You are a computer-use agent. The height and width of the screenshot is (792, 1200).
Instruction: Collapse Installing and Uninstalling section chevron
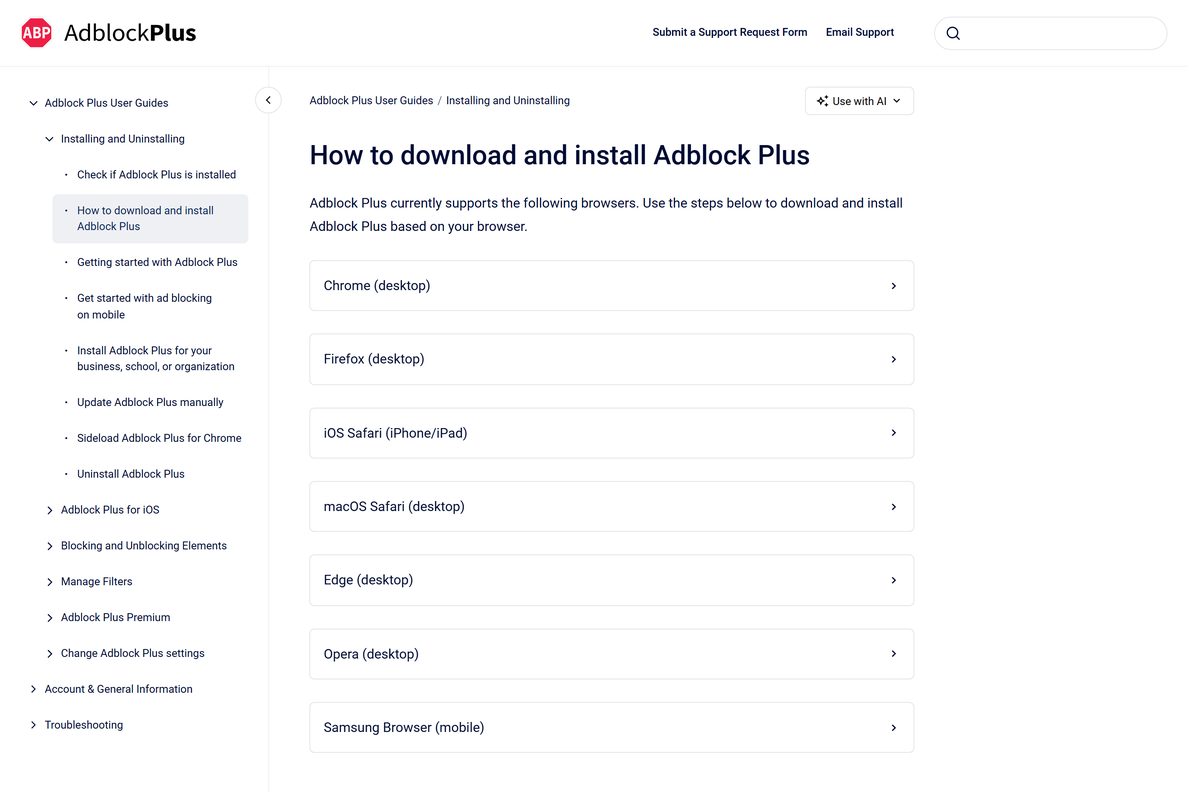(49, 139)
